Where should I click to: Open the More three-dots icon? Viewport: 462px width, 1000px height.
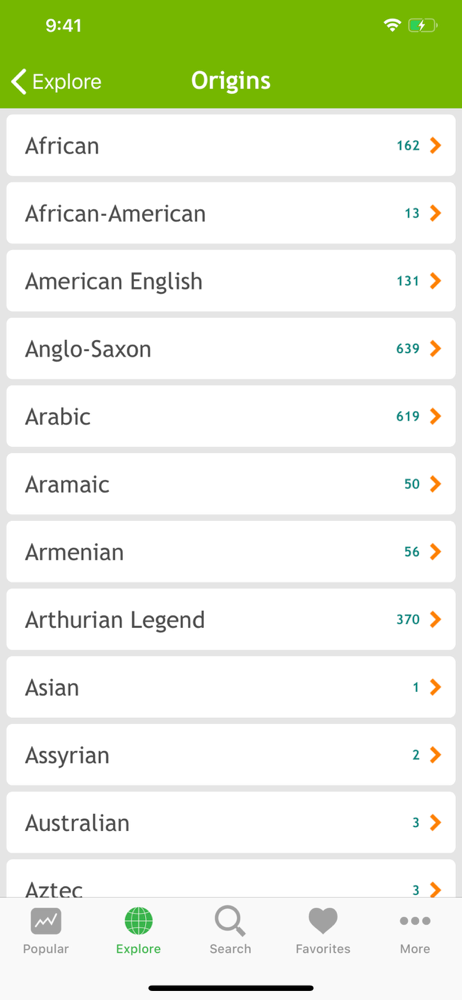[415, 921]
